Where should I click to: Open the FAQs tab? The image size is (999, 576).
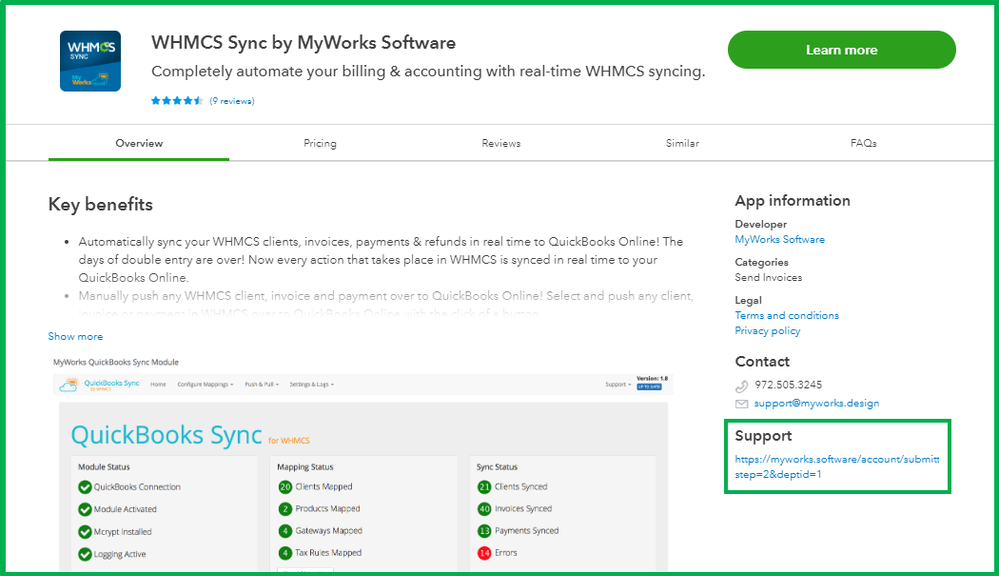click(863, 143)
